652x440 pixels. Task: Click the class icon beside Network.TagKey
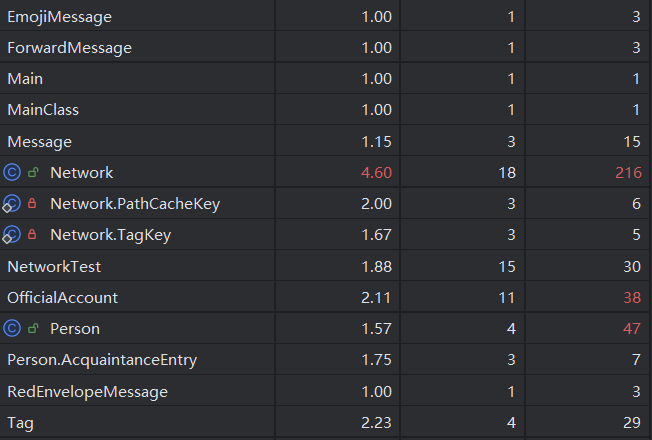11,235
